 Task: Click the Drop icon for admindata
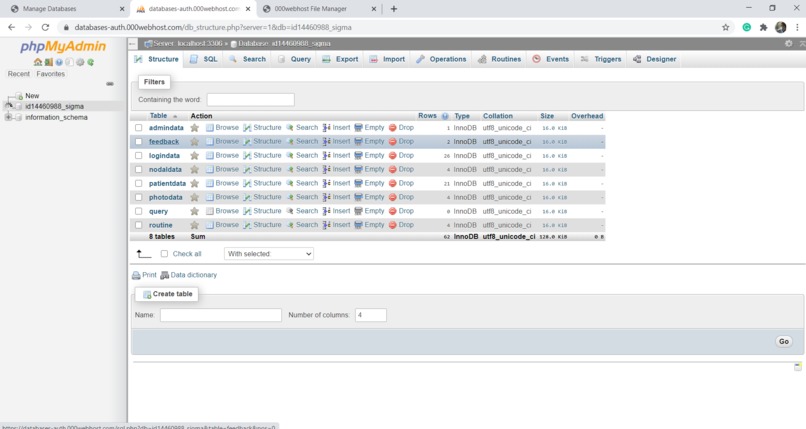coord(393,128)
